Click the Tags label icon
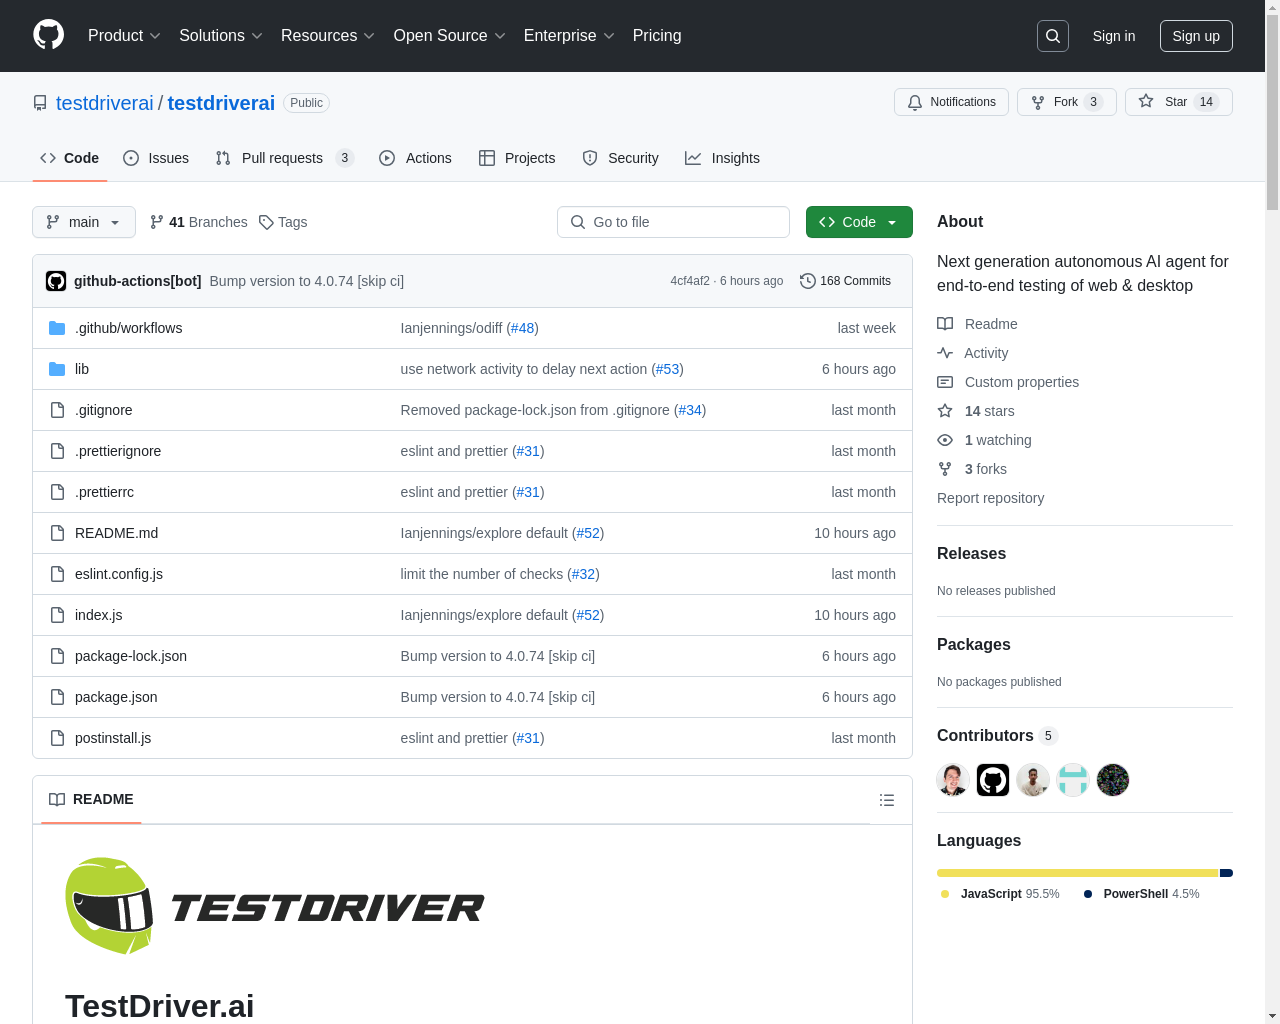 (x=266, y=222)
